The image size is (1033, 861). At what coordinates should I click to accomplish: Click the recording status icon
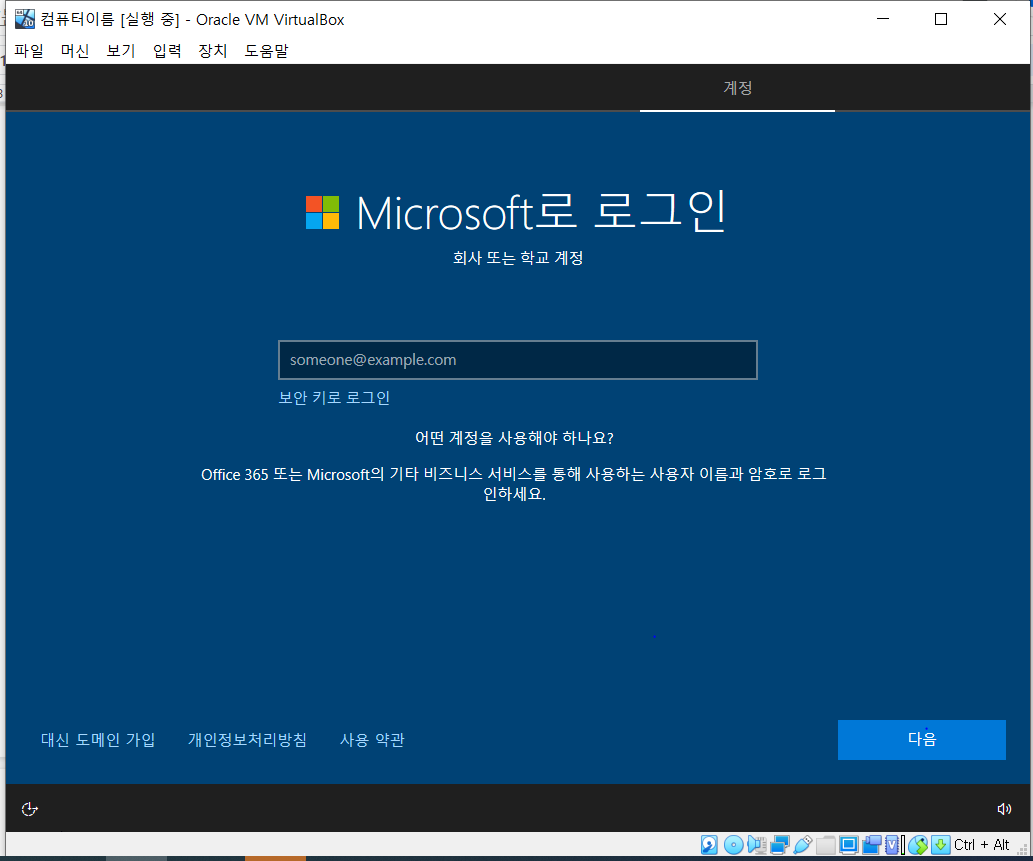pyautogui.click(x=872, y=845)
